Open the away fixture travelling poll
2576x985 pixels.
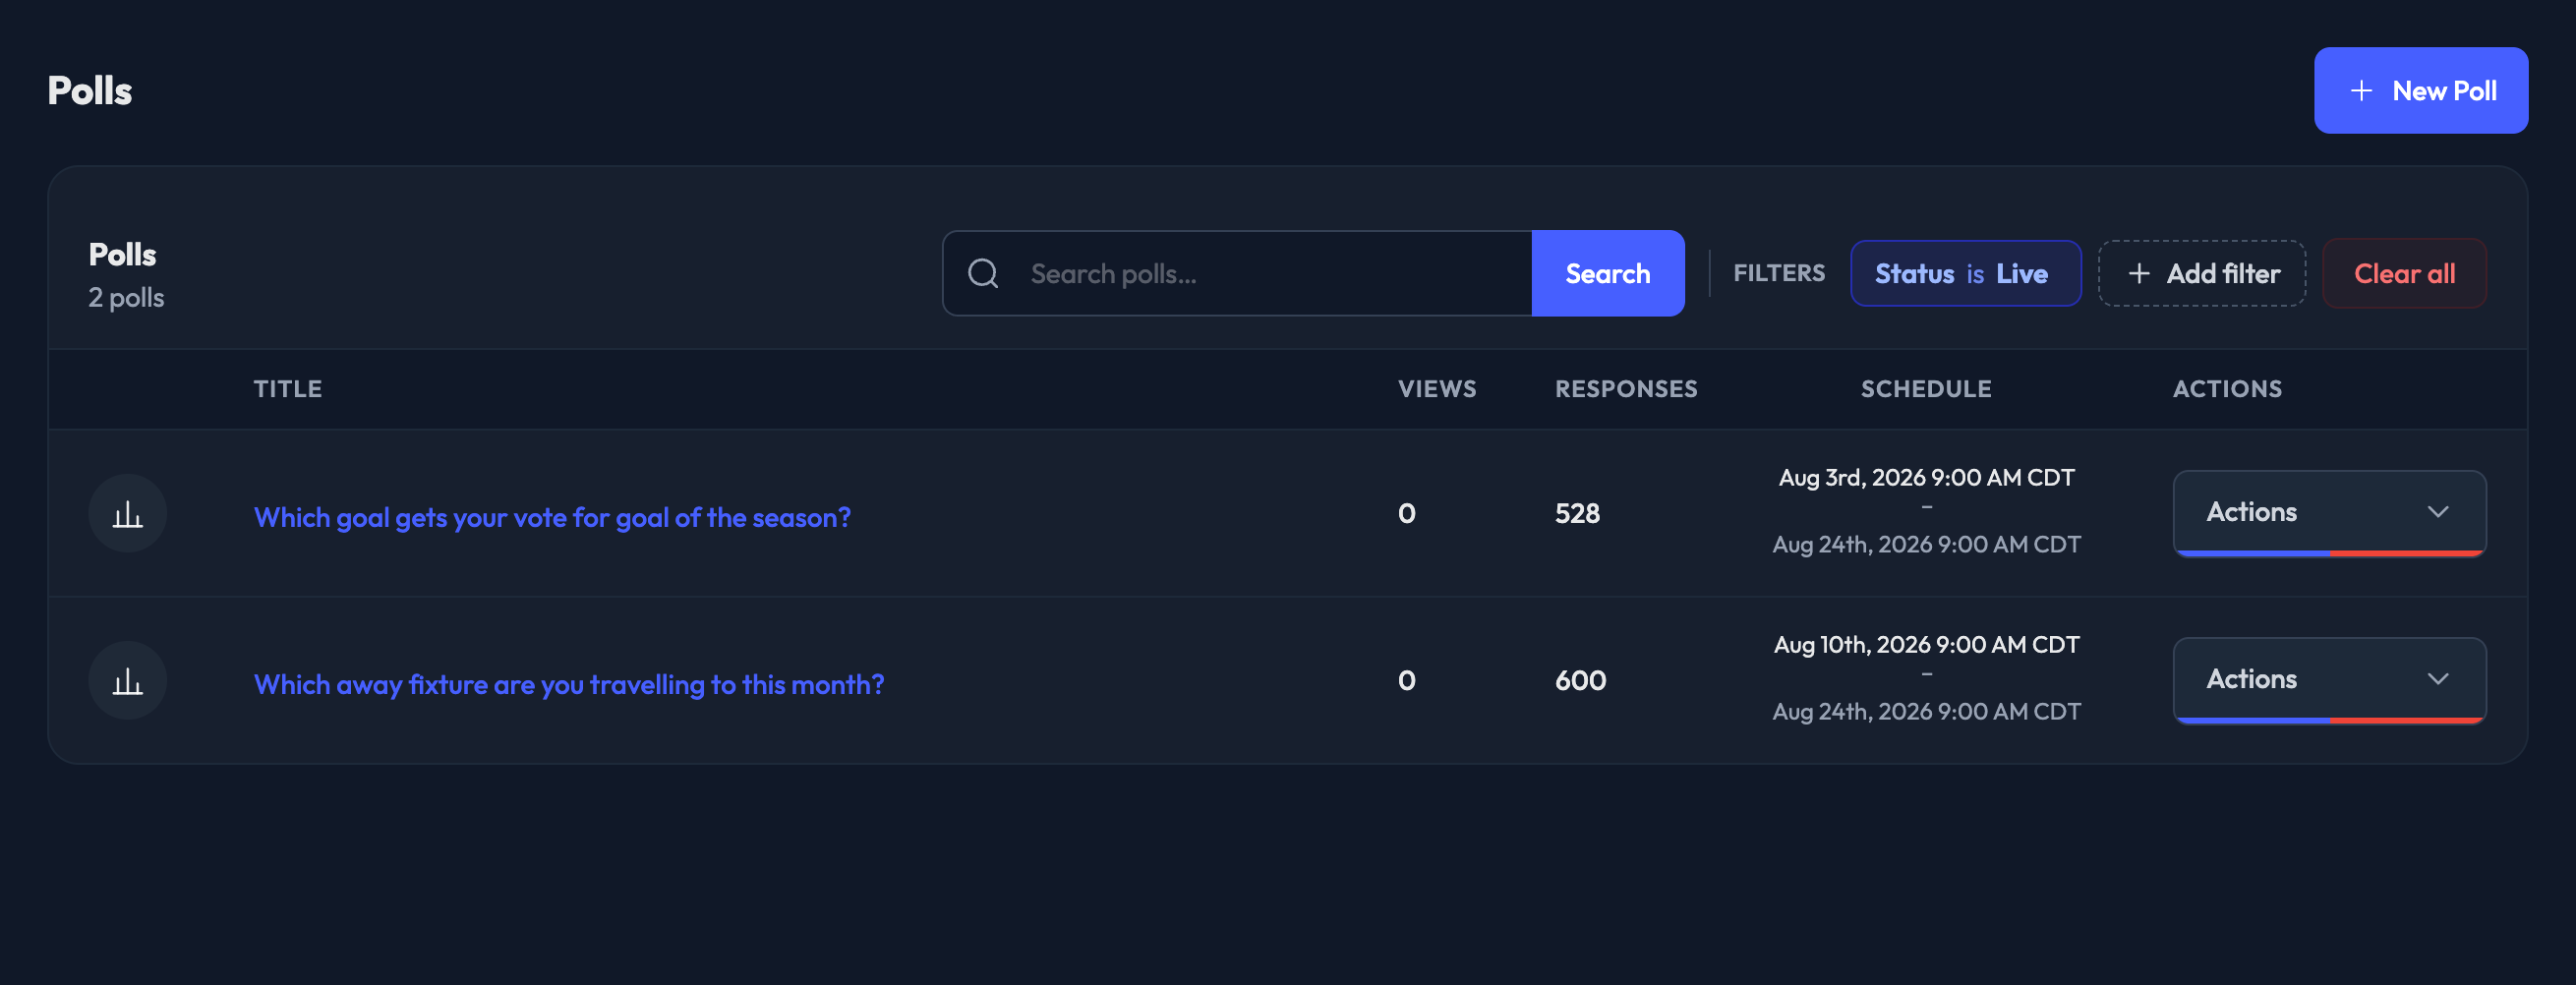(569, 684)
